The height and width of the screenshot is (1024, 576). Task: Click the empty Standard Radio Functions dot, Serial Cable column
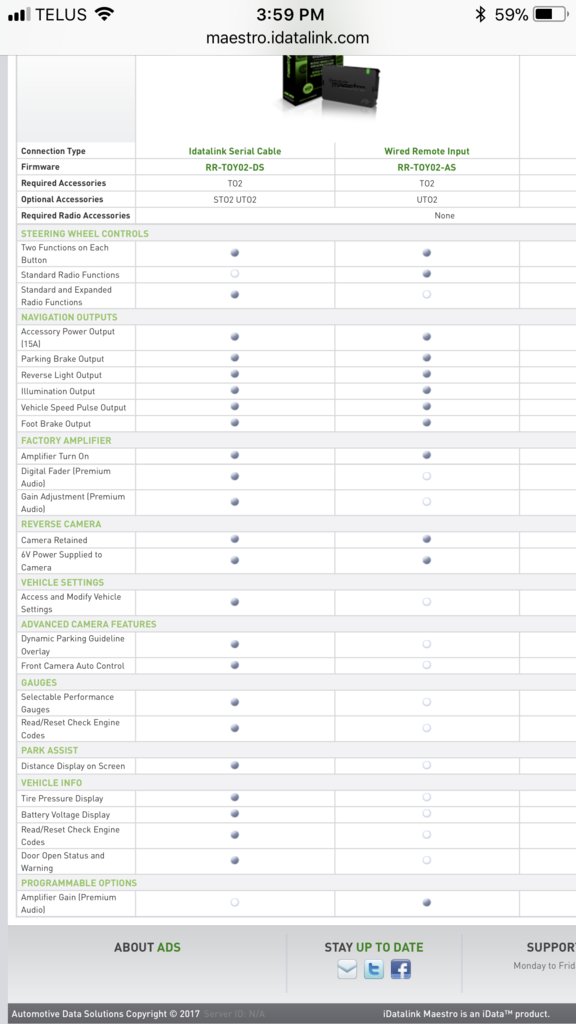(x=234, y=274)
